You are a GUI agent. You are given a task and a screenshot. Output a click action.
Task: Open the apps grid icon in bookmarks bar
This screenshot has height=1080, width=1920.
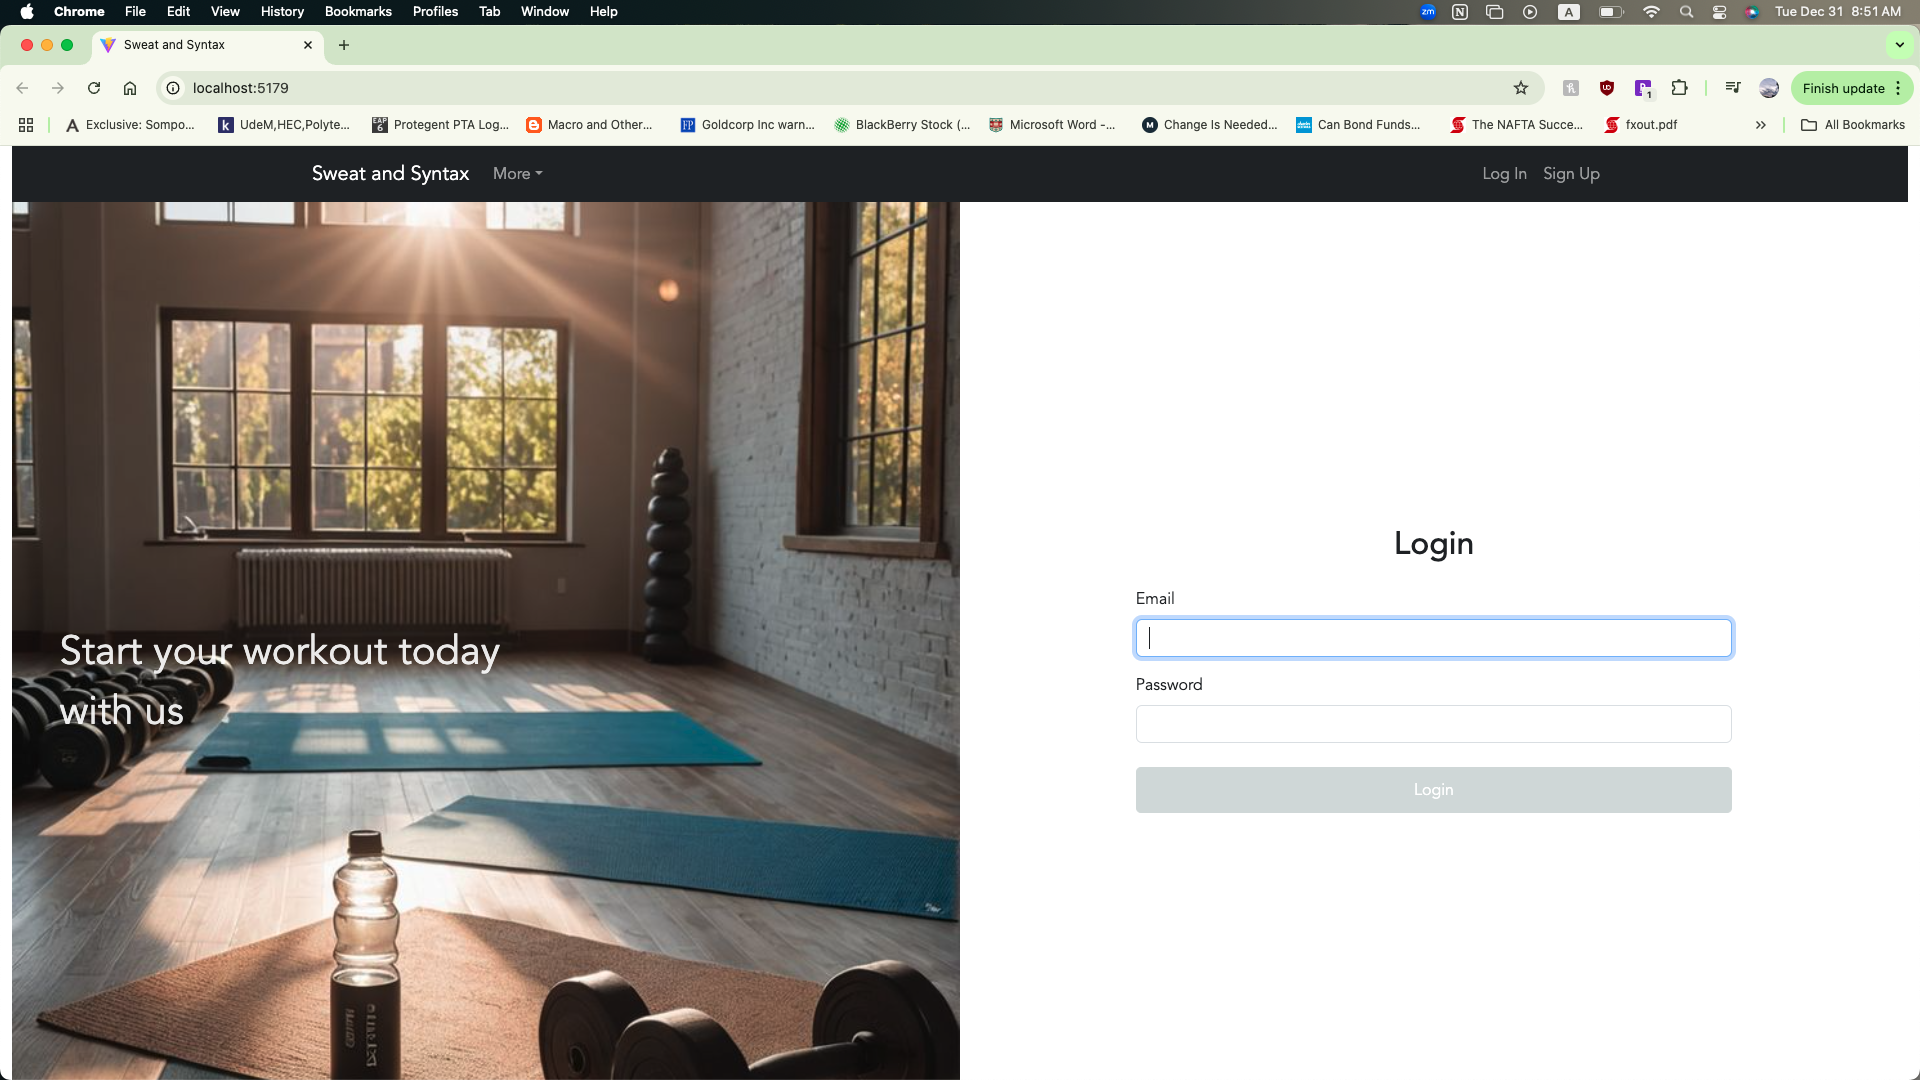point(26,125)
